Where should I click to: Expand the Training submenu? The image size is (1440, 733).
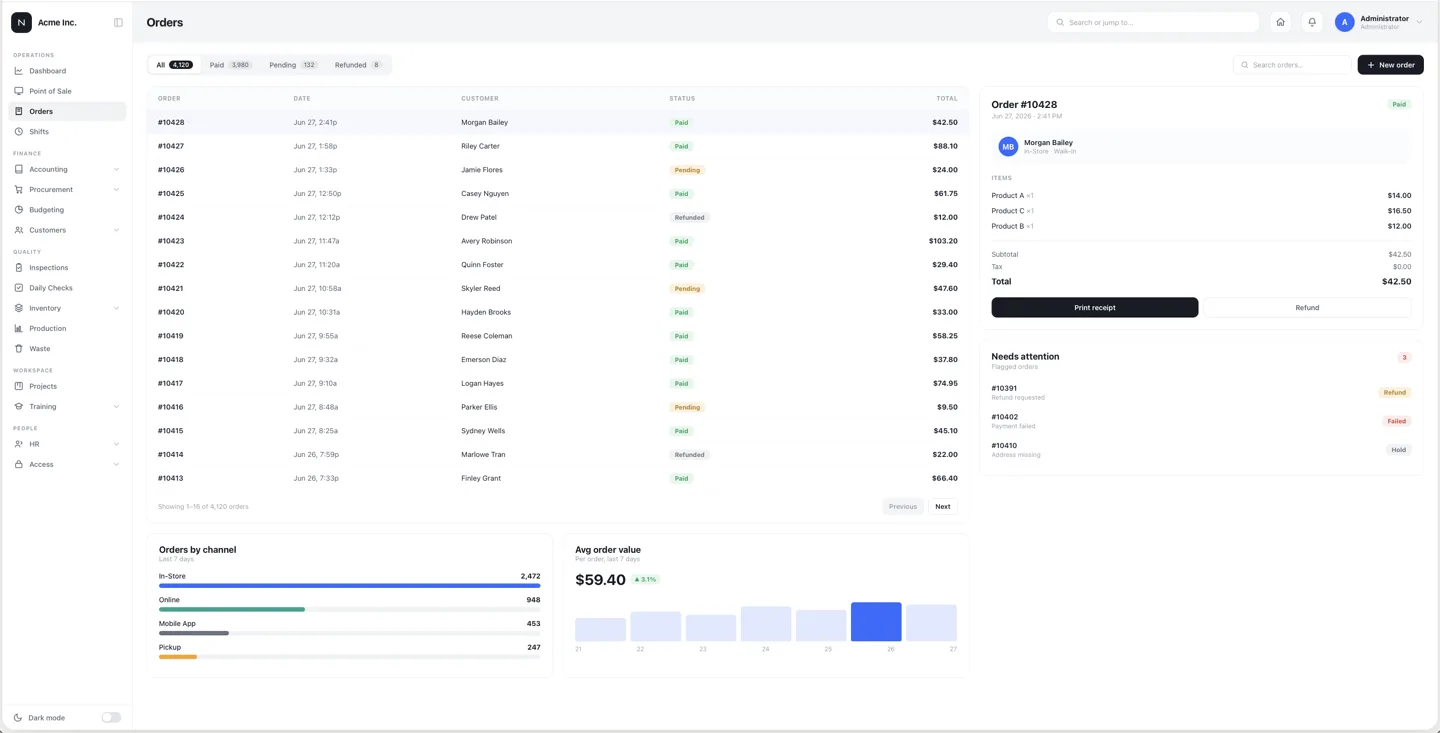pos(116,407)
